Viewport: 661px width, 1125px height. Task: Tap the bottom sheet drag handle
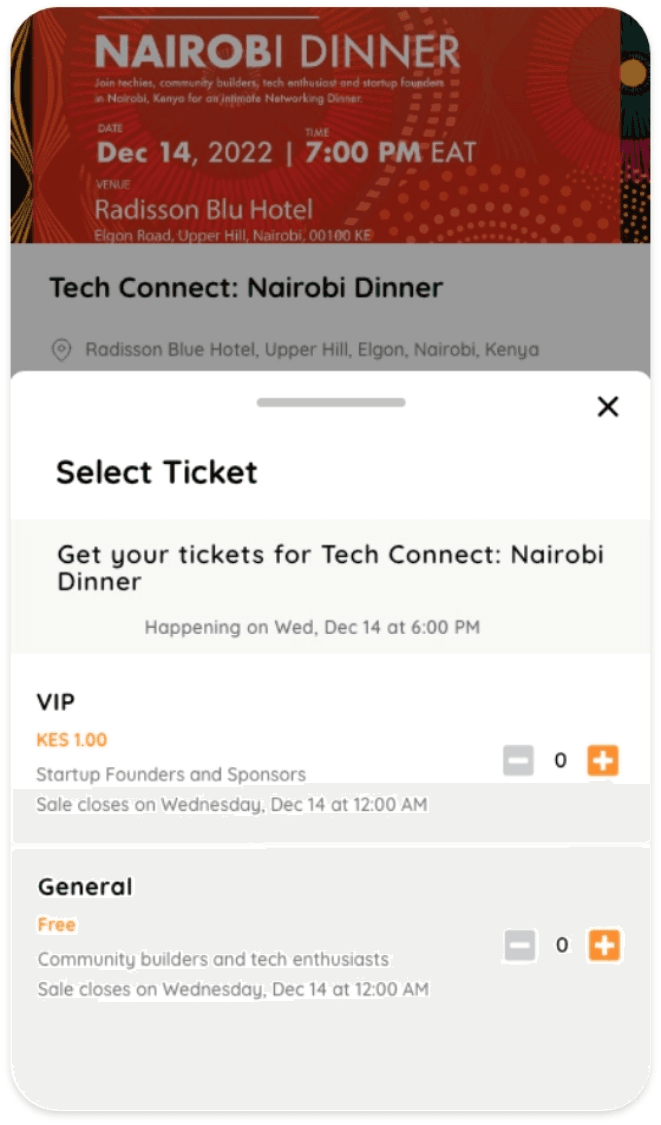click(x=331, y=403)
